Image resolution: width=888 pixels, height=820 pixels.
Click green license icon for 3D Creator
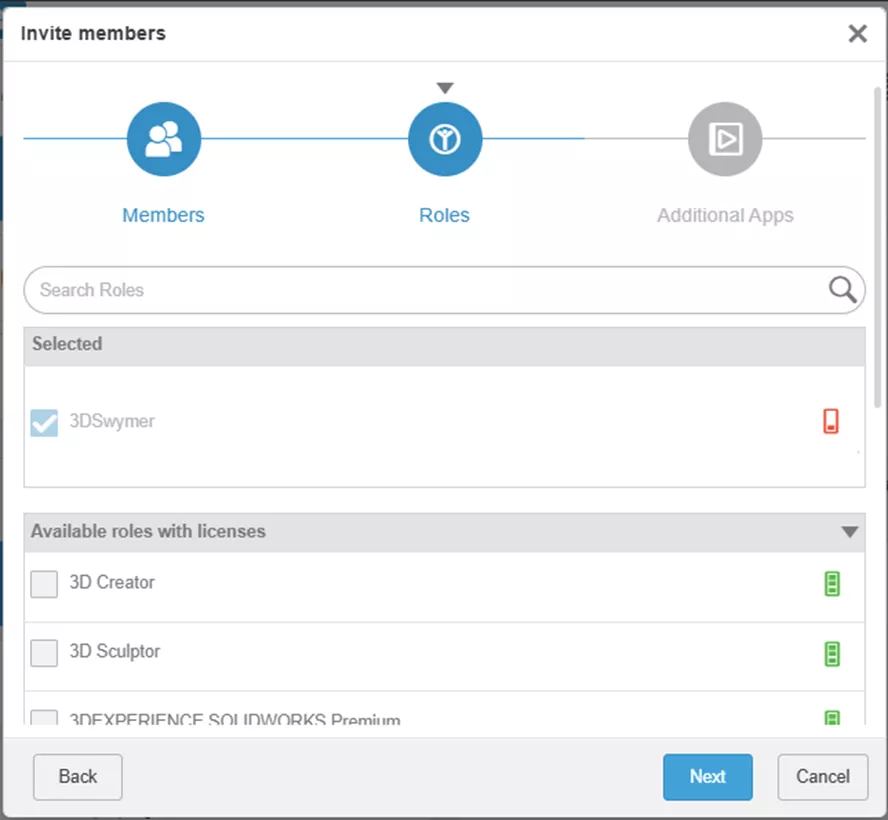(832, 584)
